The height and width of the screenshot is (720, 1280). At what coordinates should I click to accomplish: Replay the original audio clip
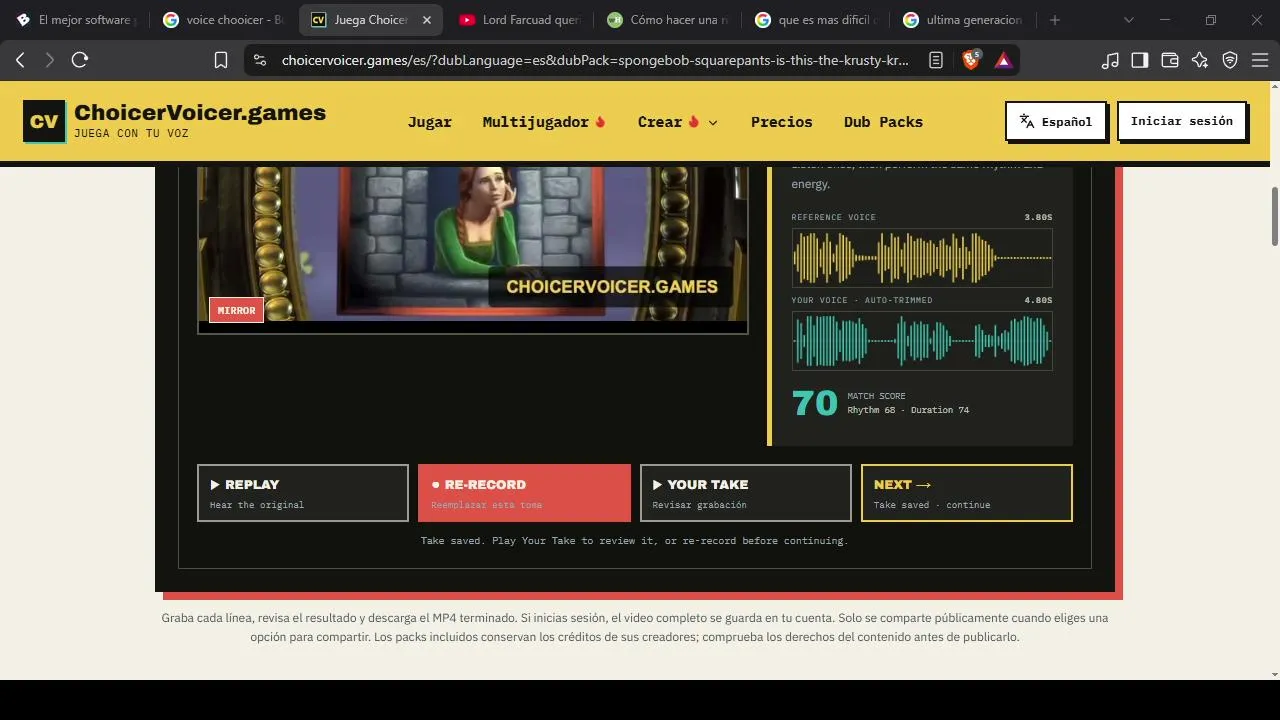pyautogui.click(x=303, y=493)
